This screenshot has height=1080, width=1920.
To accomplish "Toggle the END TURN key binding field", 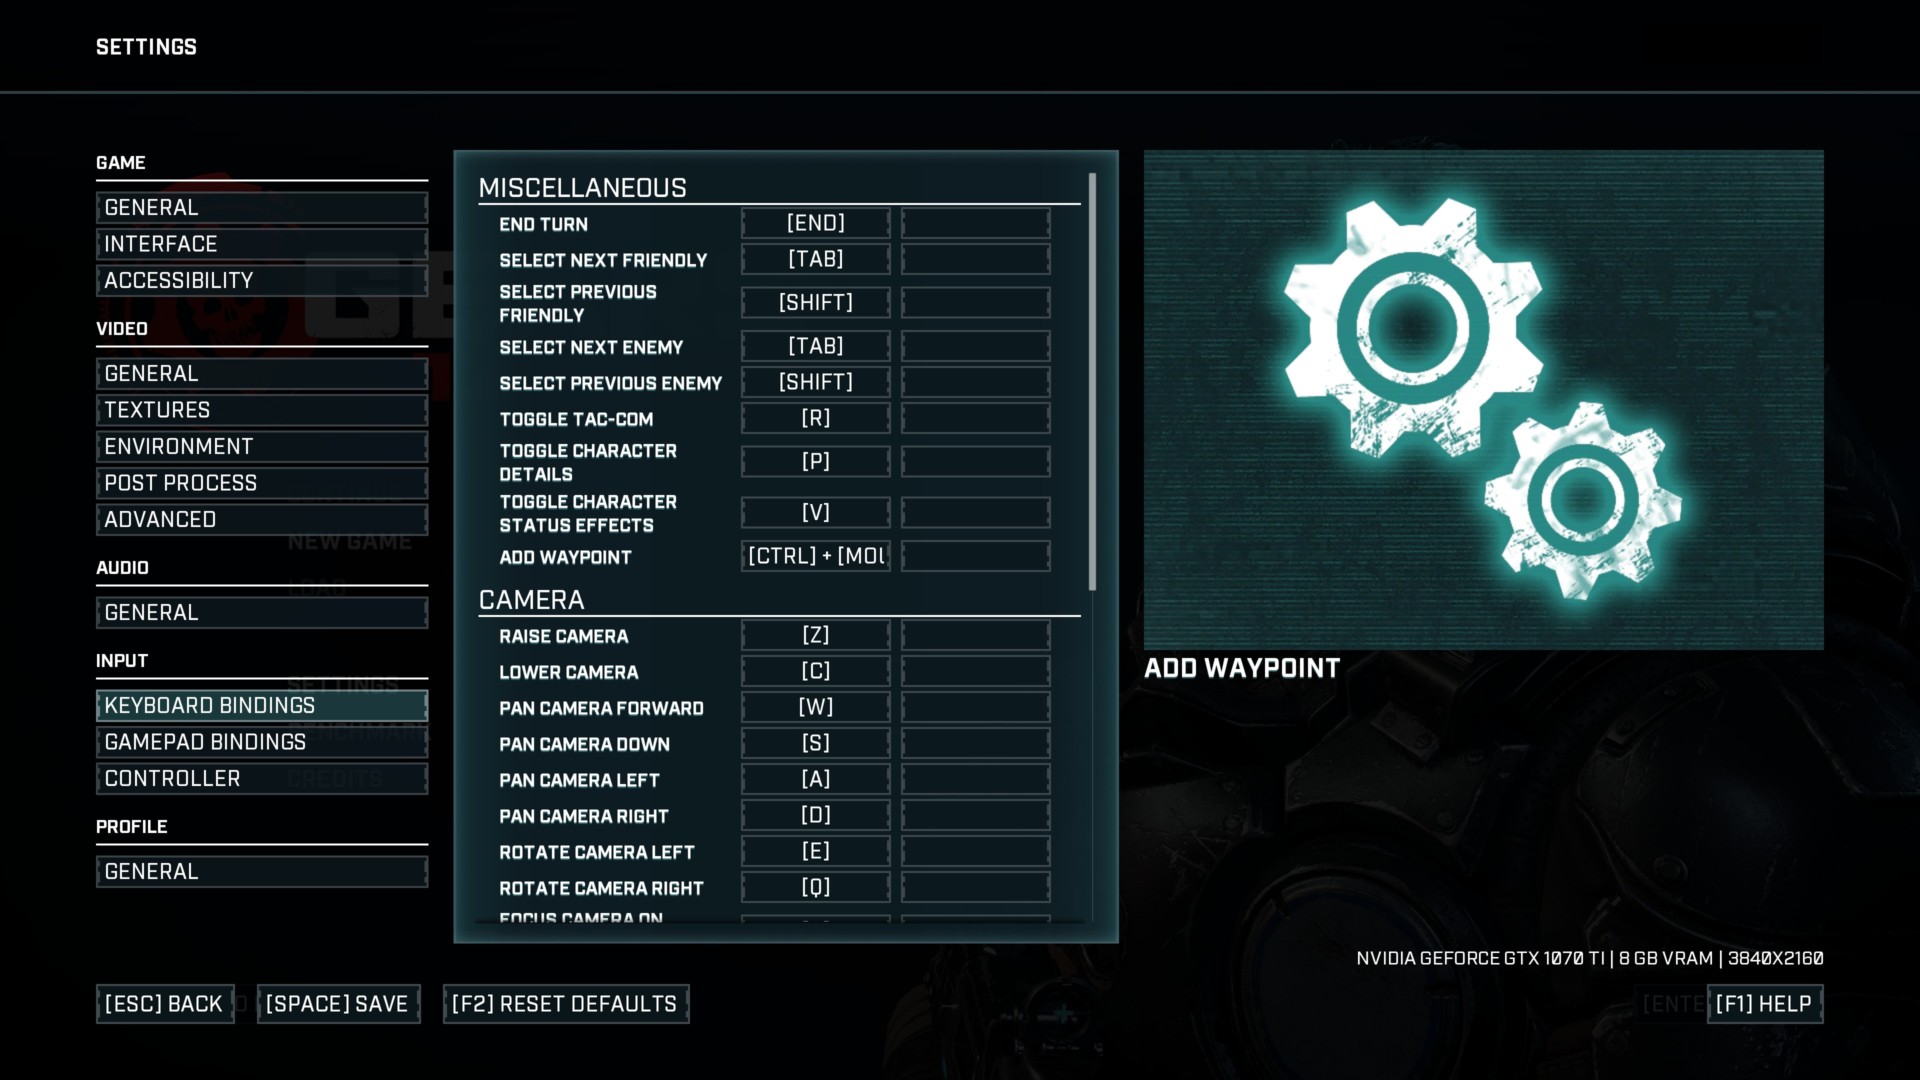I will (x=815, y=223).
